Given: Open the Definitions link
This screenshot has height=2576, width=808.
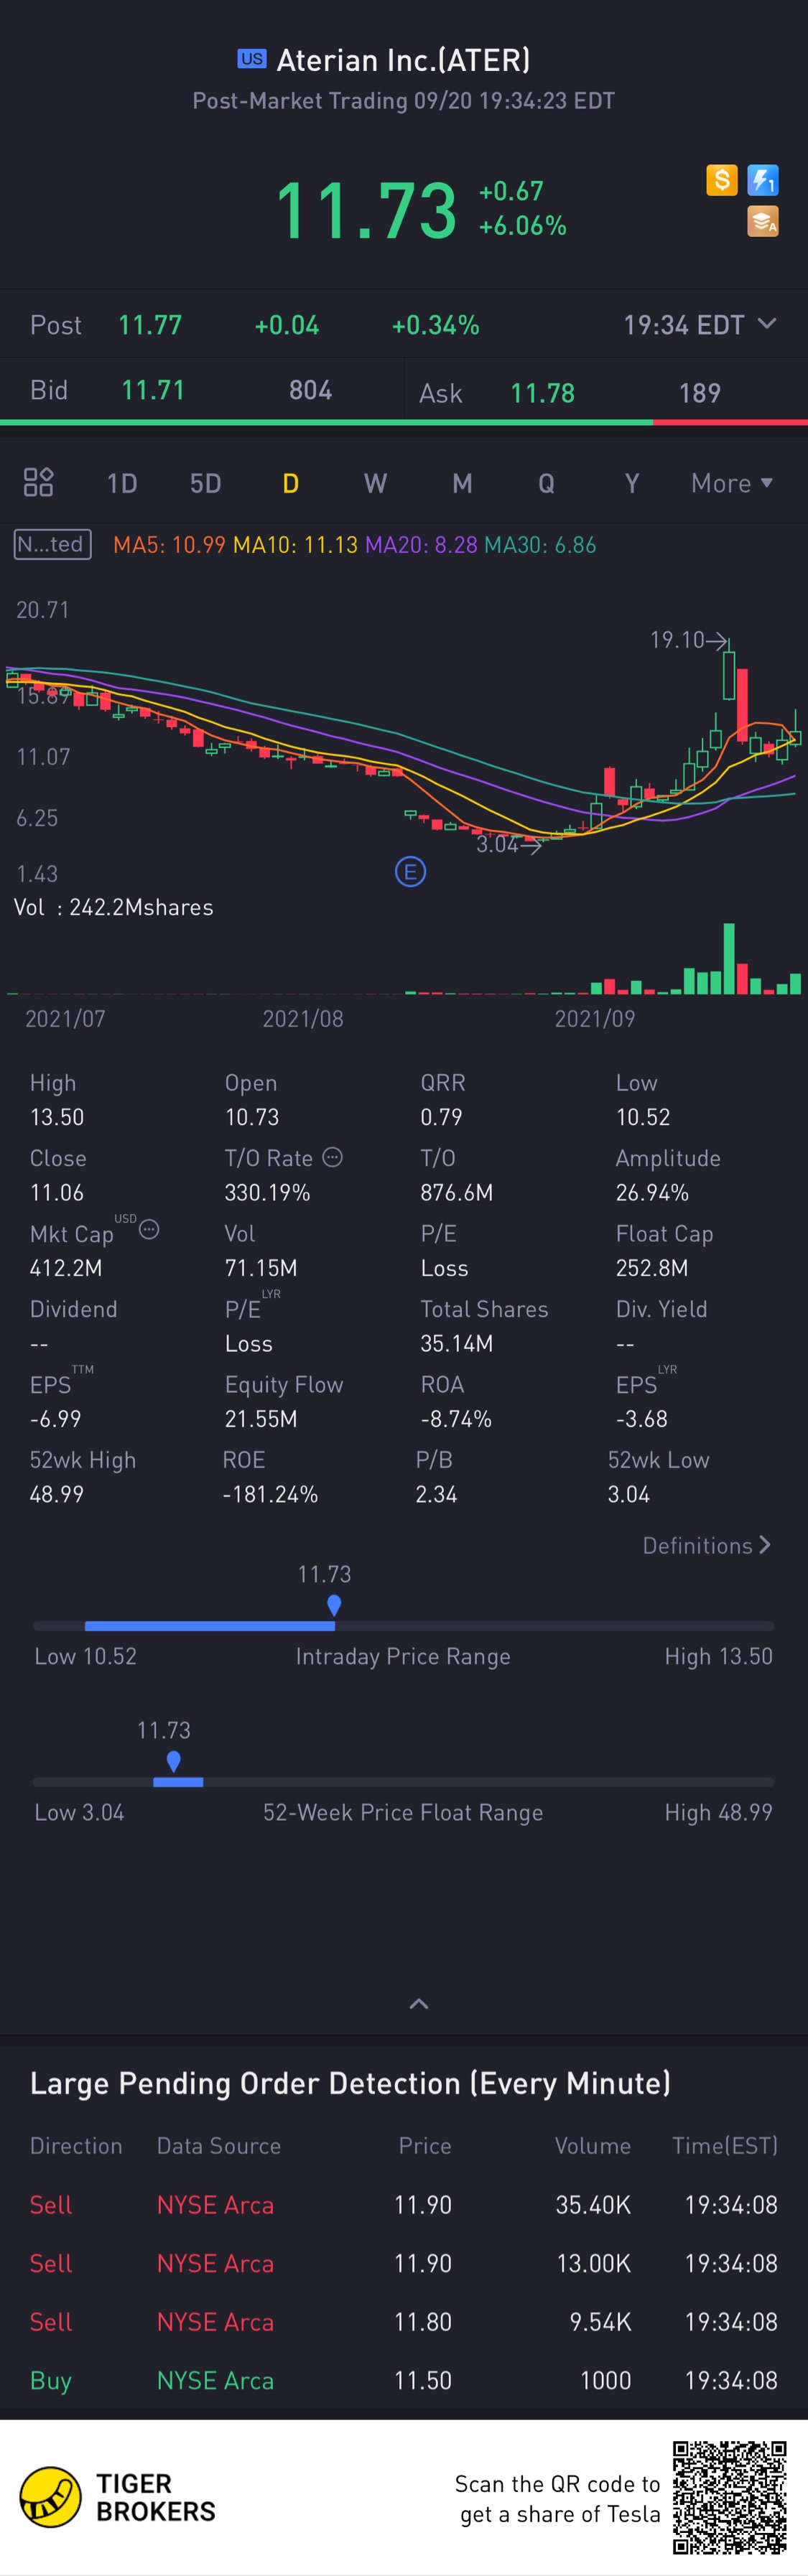Looking at the screenshot, I should [706, 1546].
